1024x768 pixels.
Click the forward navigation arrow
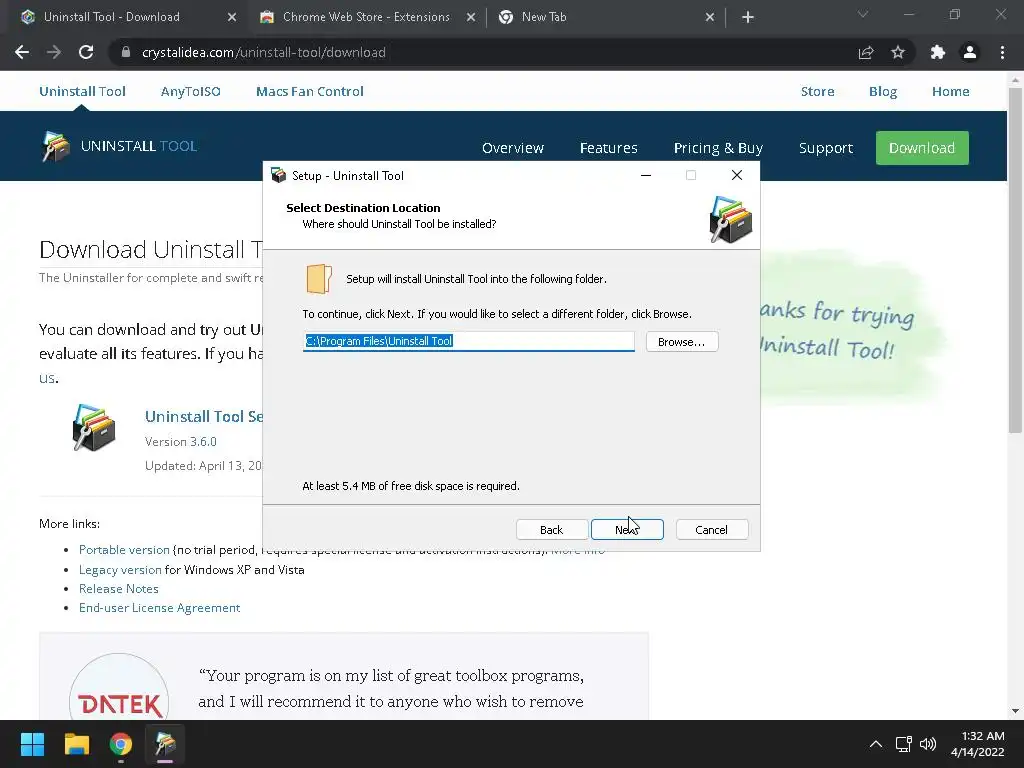click(54, 52)
